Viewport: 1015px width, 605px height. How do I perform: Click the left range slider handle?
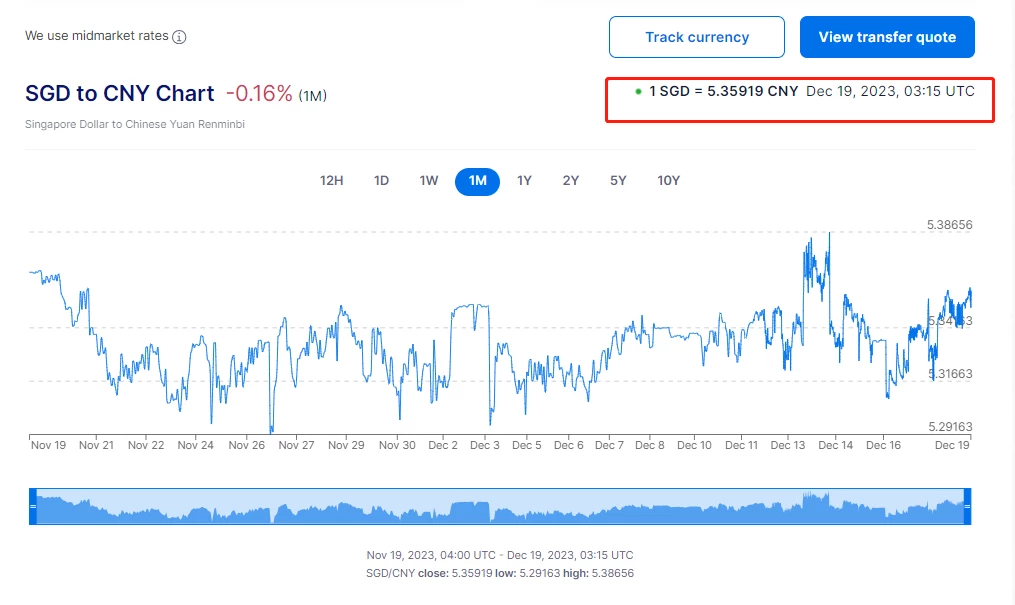point(32,507)
